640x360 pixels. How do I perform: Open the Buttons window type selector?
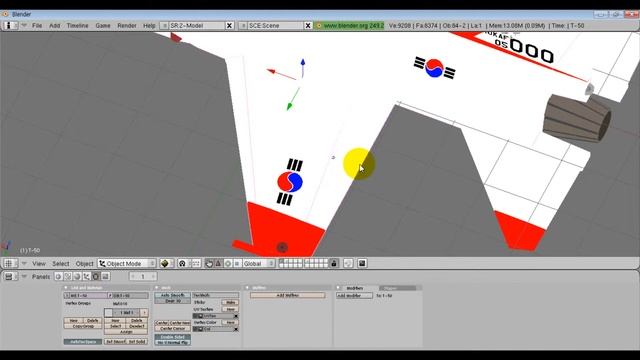11,276
